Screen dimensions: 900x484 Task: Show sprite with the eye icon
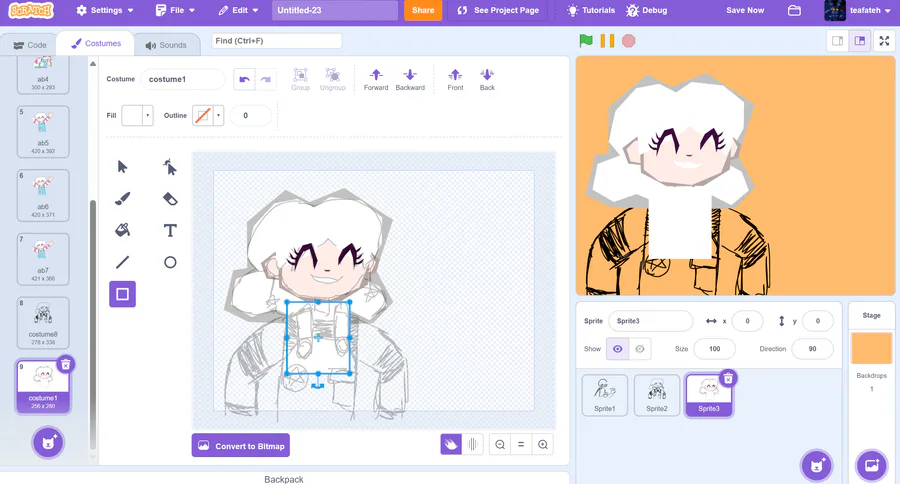(x=618, y=349)
